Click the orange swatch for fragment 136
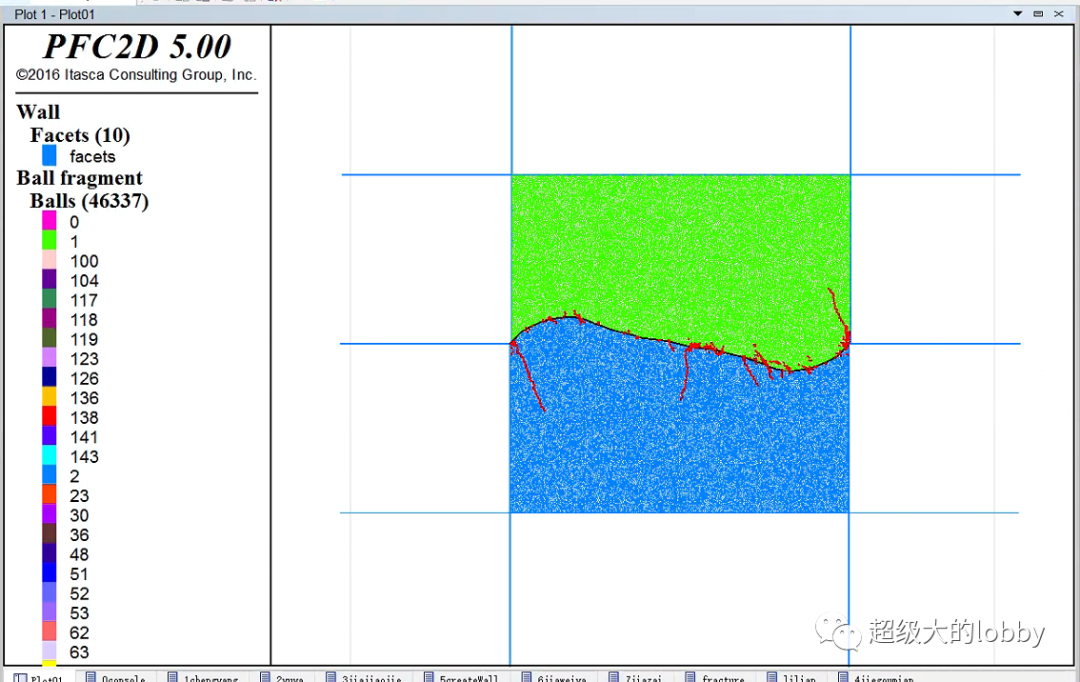This screenshot has height=682, width=1080. 49,397
